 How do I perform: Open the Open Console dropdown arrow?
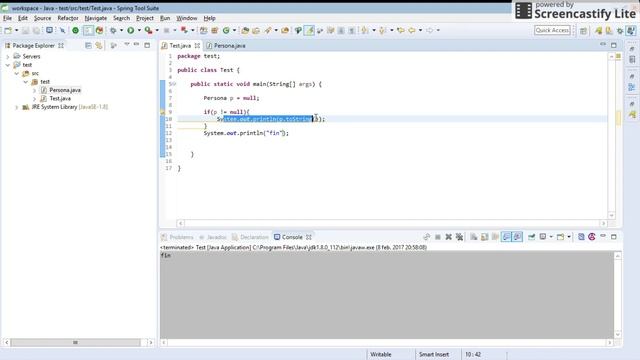569,237
